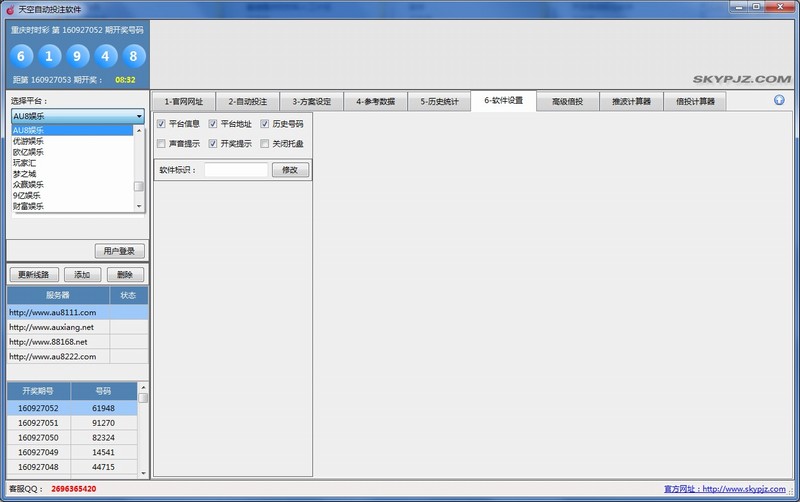Click the 更新线路 button
This screenshot has width=800, height=502.
(x=33, y=275)
